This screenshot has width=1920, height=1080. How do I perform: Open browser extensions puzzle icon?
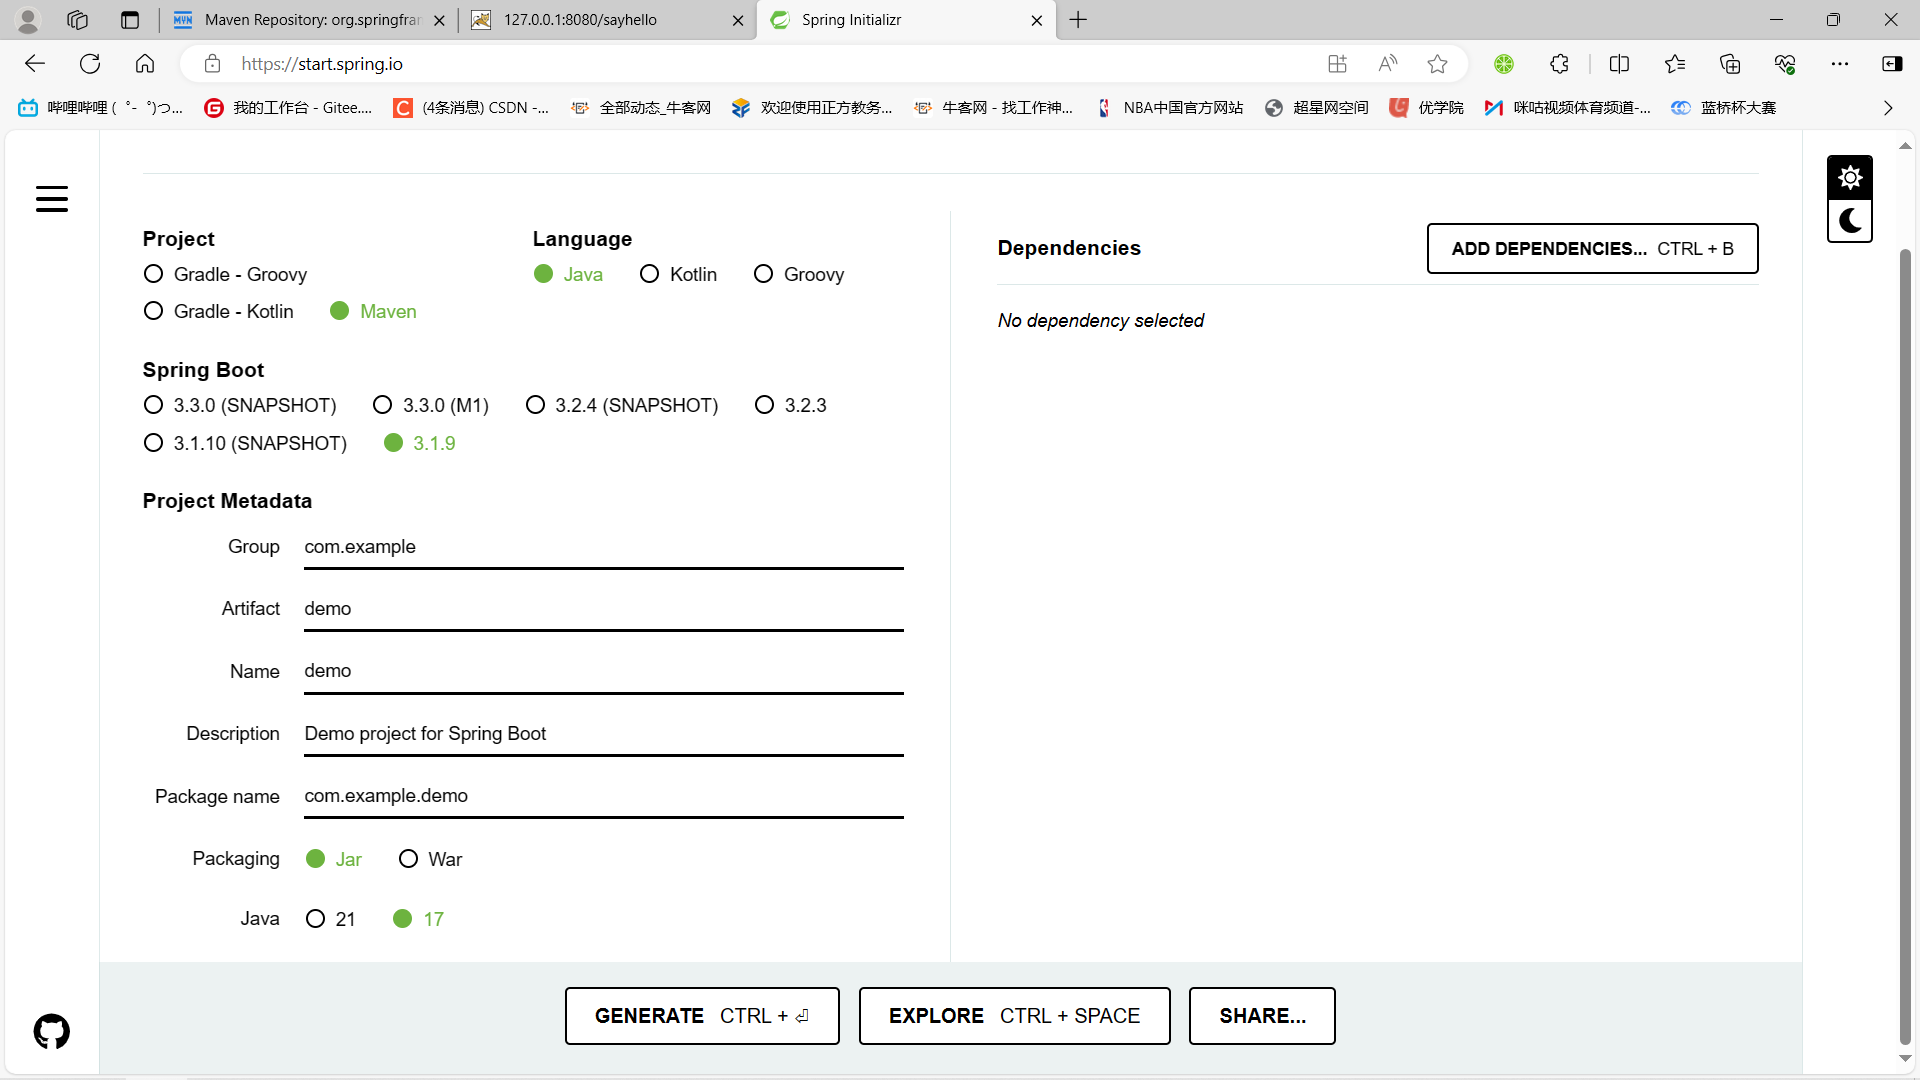coord(1559,64)
